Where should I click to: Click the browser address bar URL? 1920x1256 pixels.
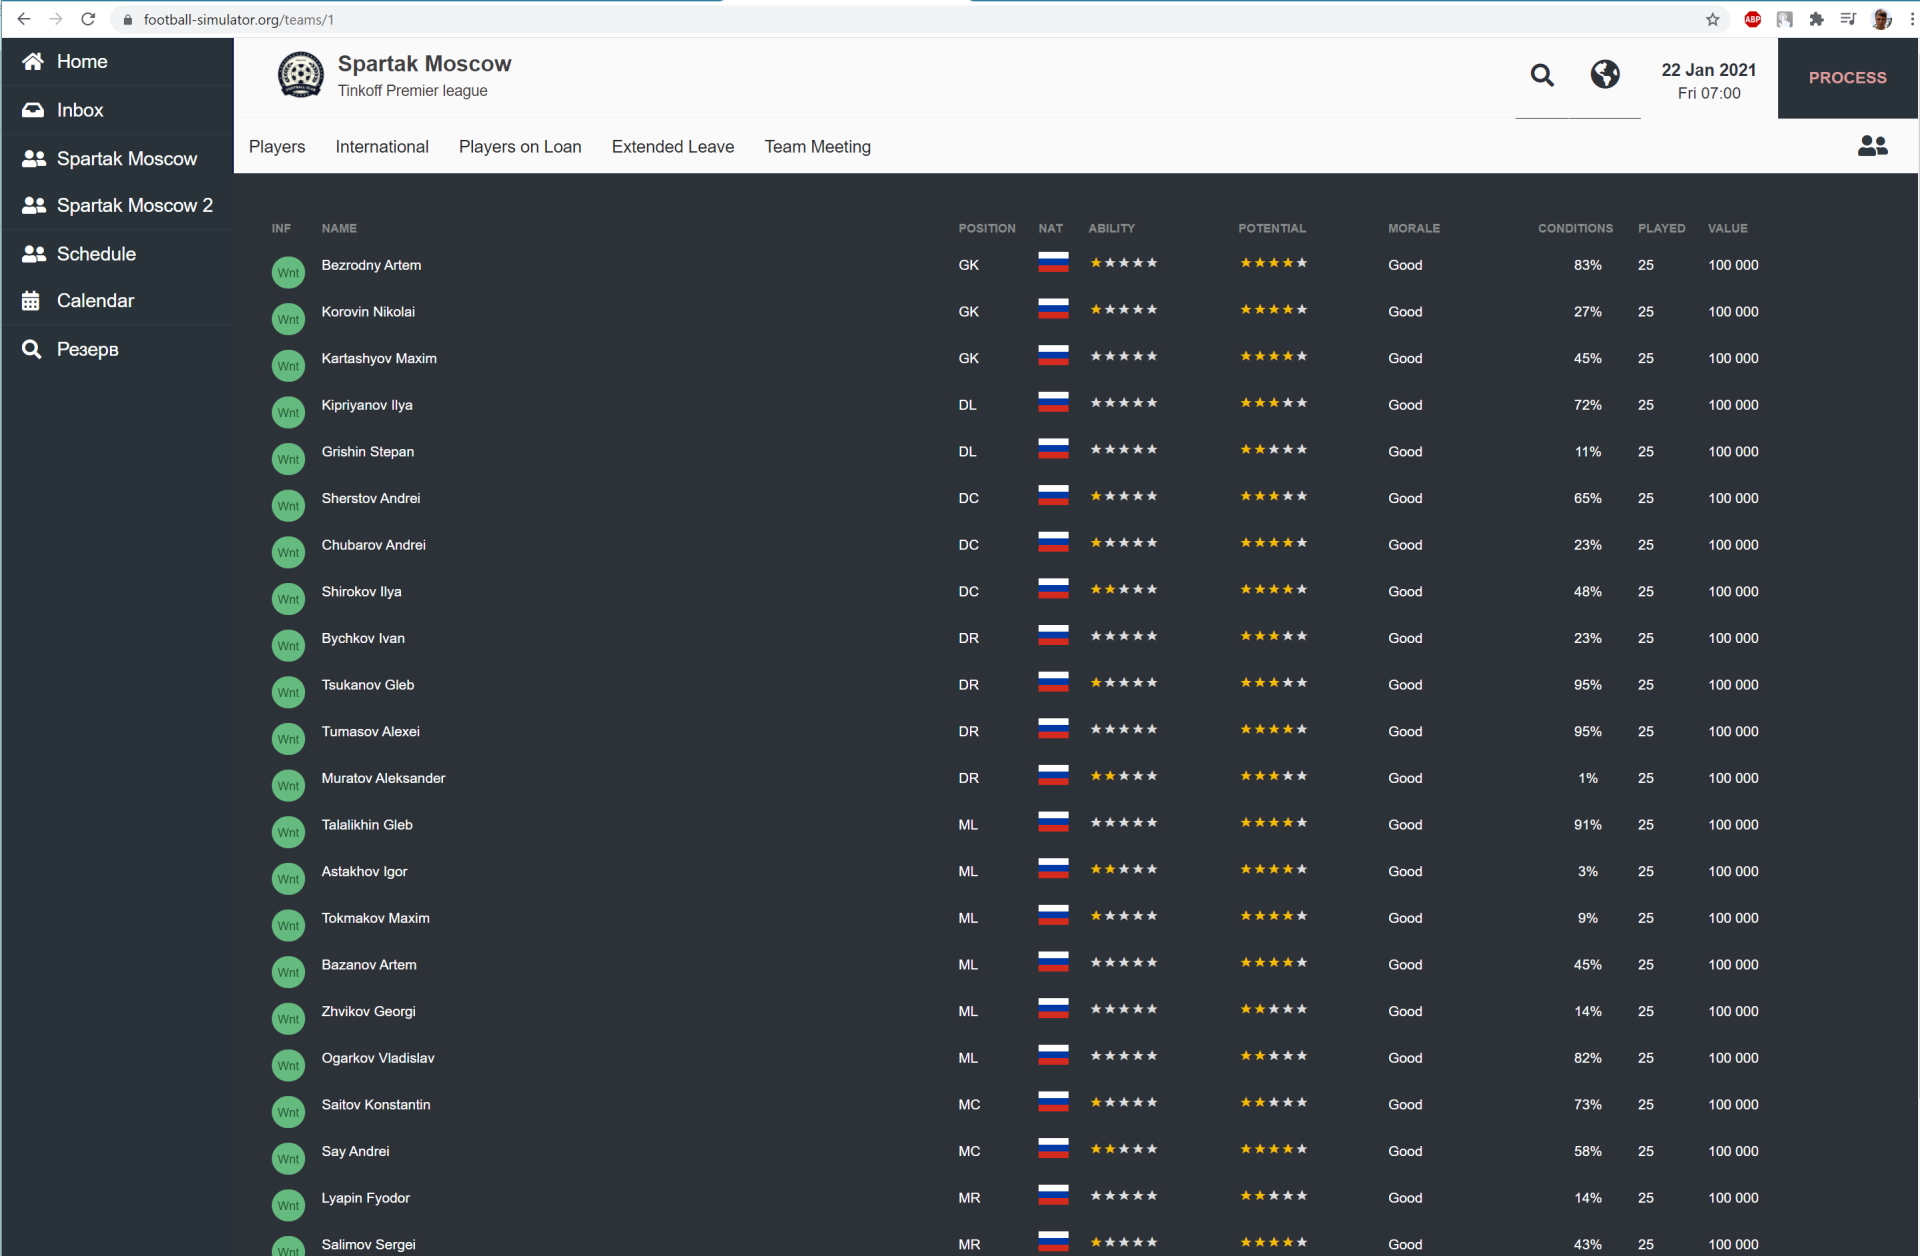(238, 19)
